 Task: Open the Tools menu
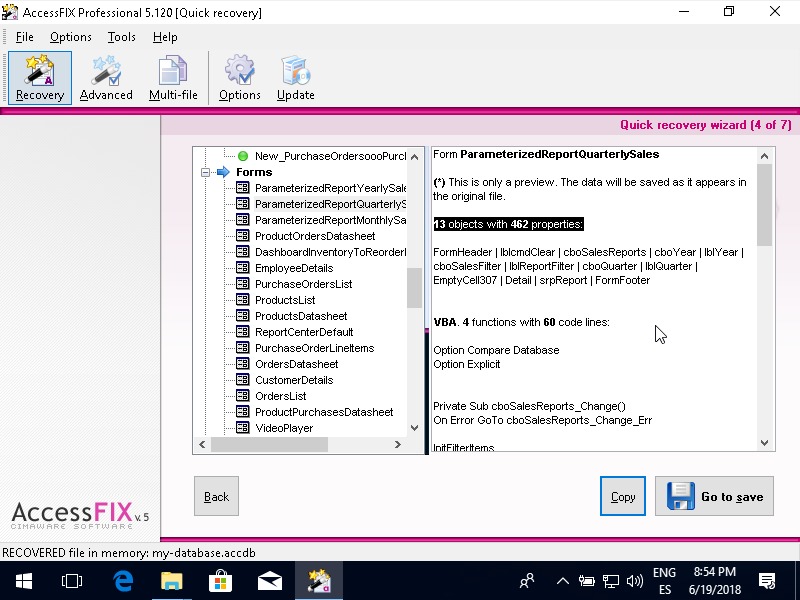121,37
